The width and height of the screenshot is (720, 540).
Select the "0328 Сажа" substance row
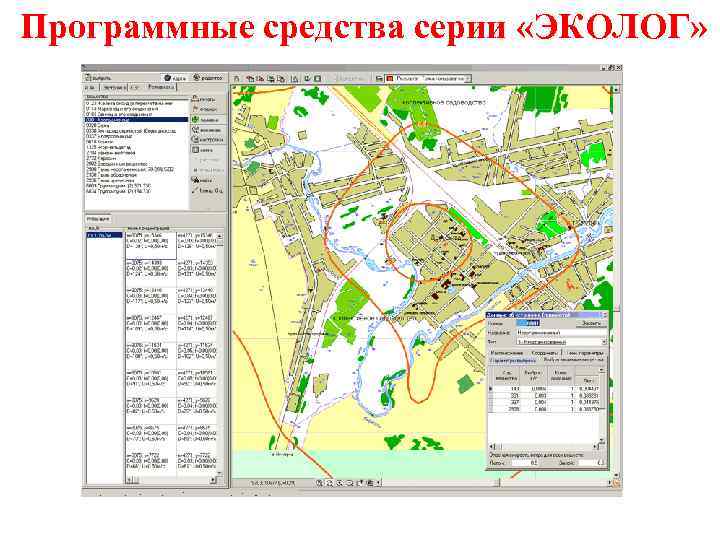pyautogui.click(x=137, y=125)
